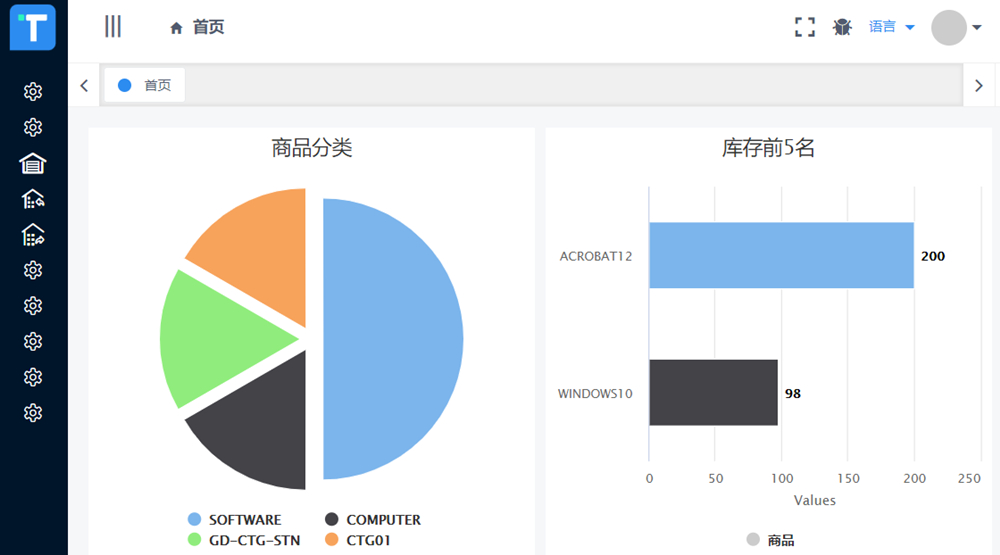Viewport: 1000px width, 555px height.
Task: Open the house with edit pencil sidebar icon
Action: 33,235
